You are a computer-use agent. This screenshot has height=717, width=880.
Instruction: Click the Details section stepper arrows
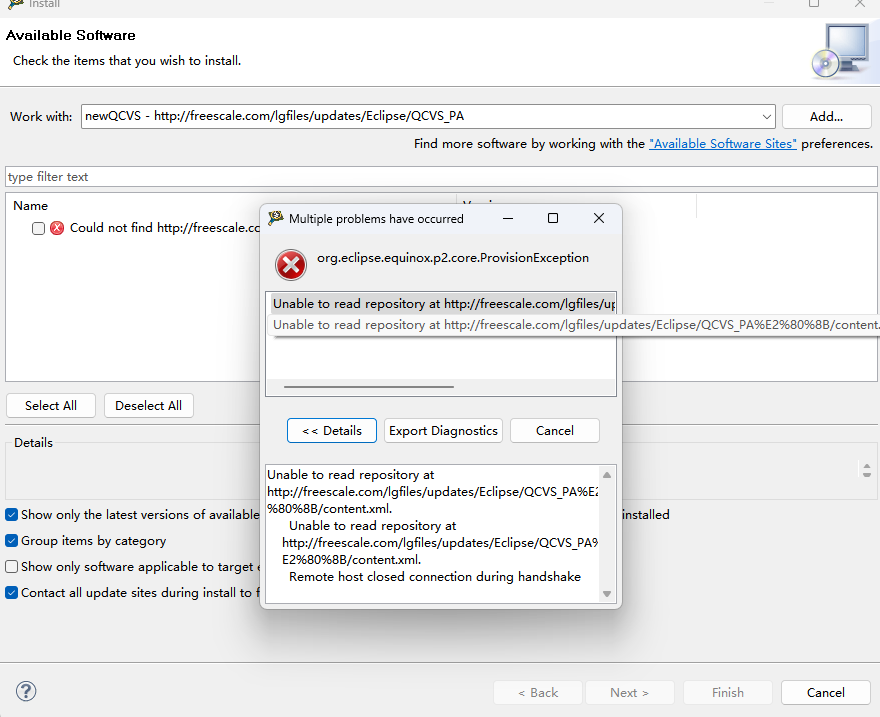[x=867, y=470]
